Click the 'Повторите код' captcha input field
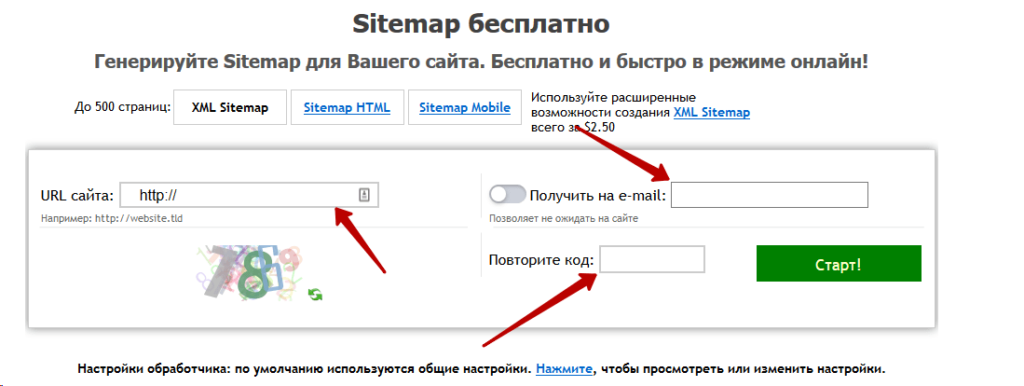 pos(652,259)
